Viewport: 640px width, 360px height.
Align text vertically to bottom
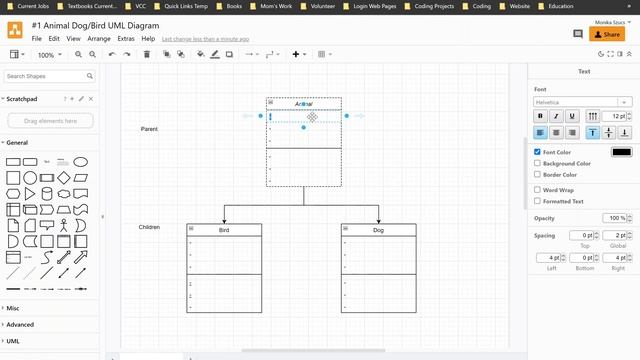(624, 132)
